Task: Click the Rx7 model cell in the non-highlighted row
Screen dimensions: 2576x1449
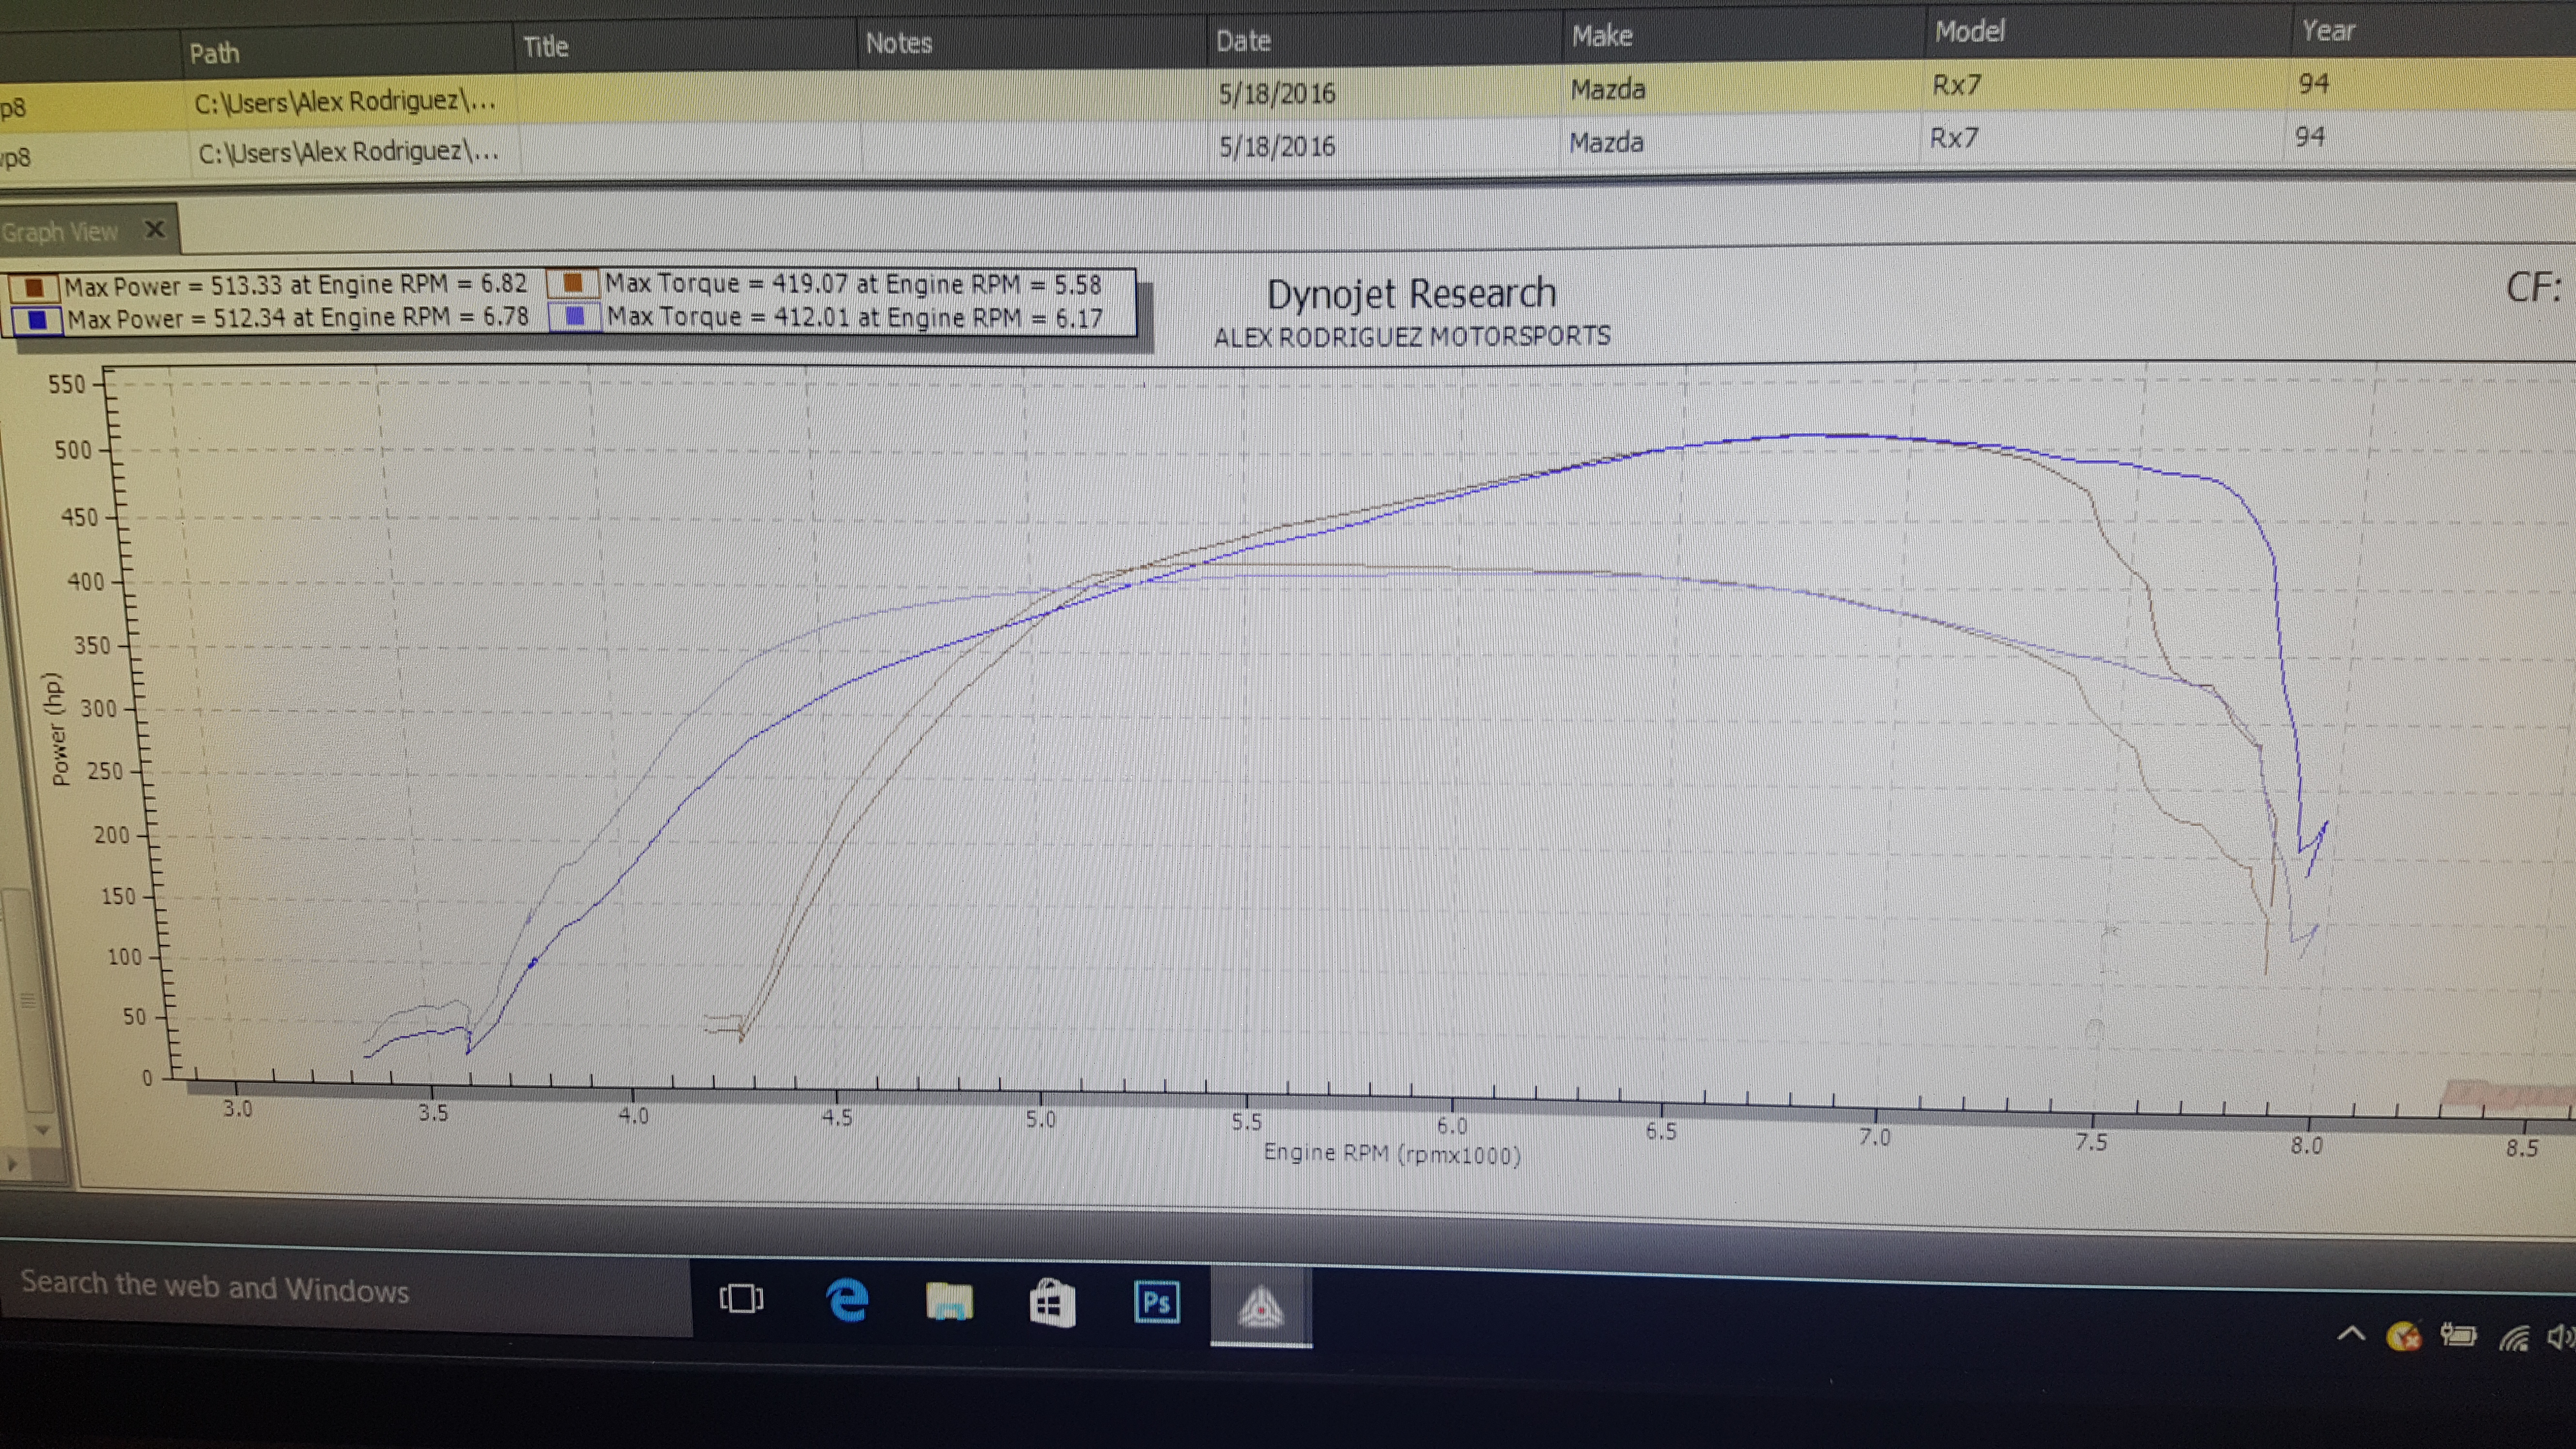Action: pyautogui.click(x=1954, y=137)
